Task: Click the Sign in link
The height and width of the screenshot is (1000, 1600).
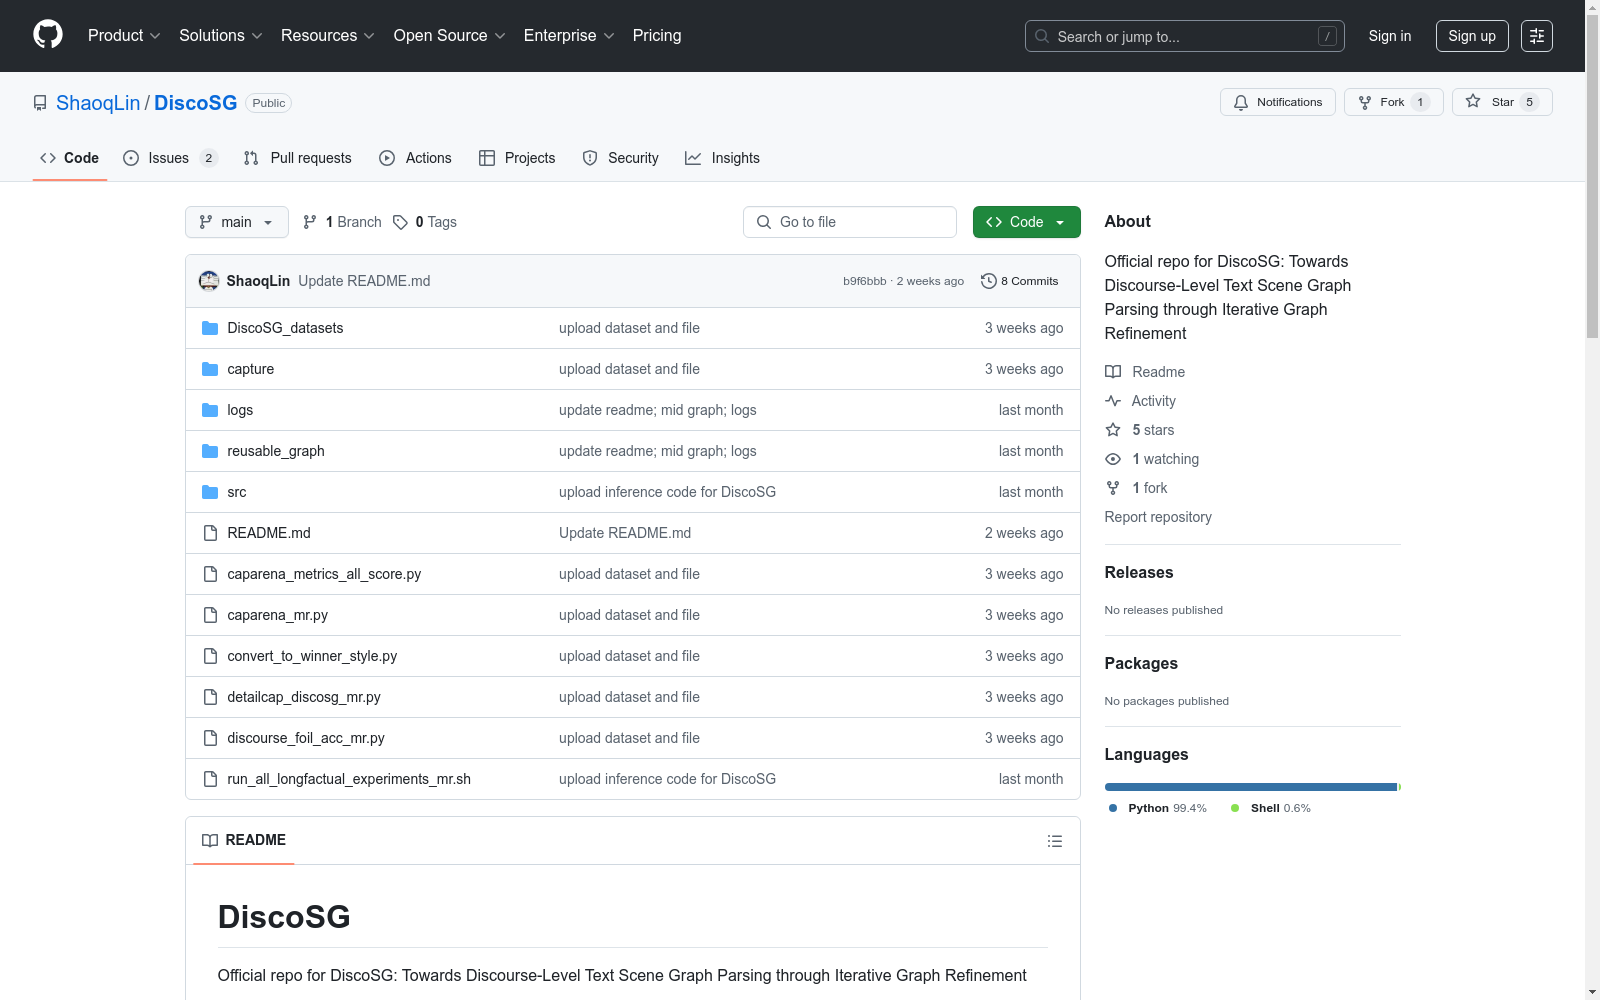Action: [1390, 36]
